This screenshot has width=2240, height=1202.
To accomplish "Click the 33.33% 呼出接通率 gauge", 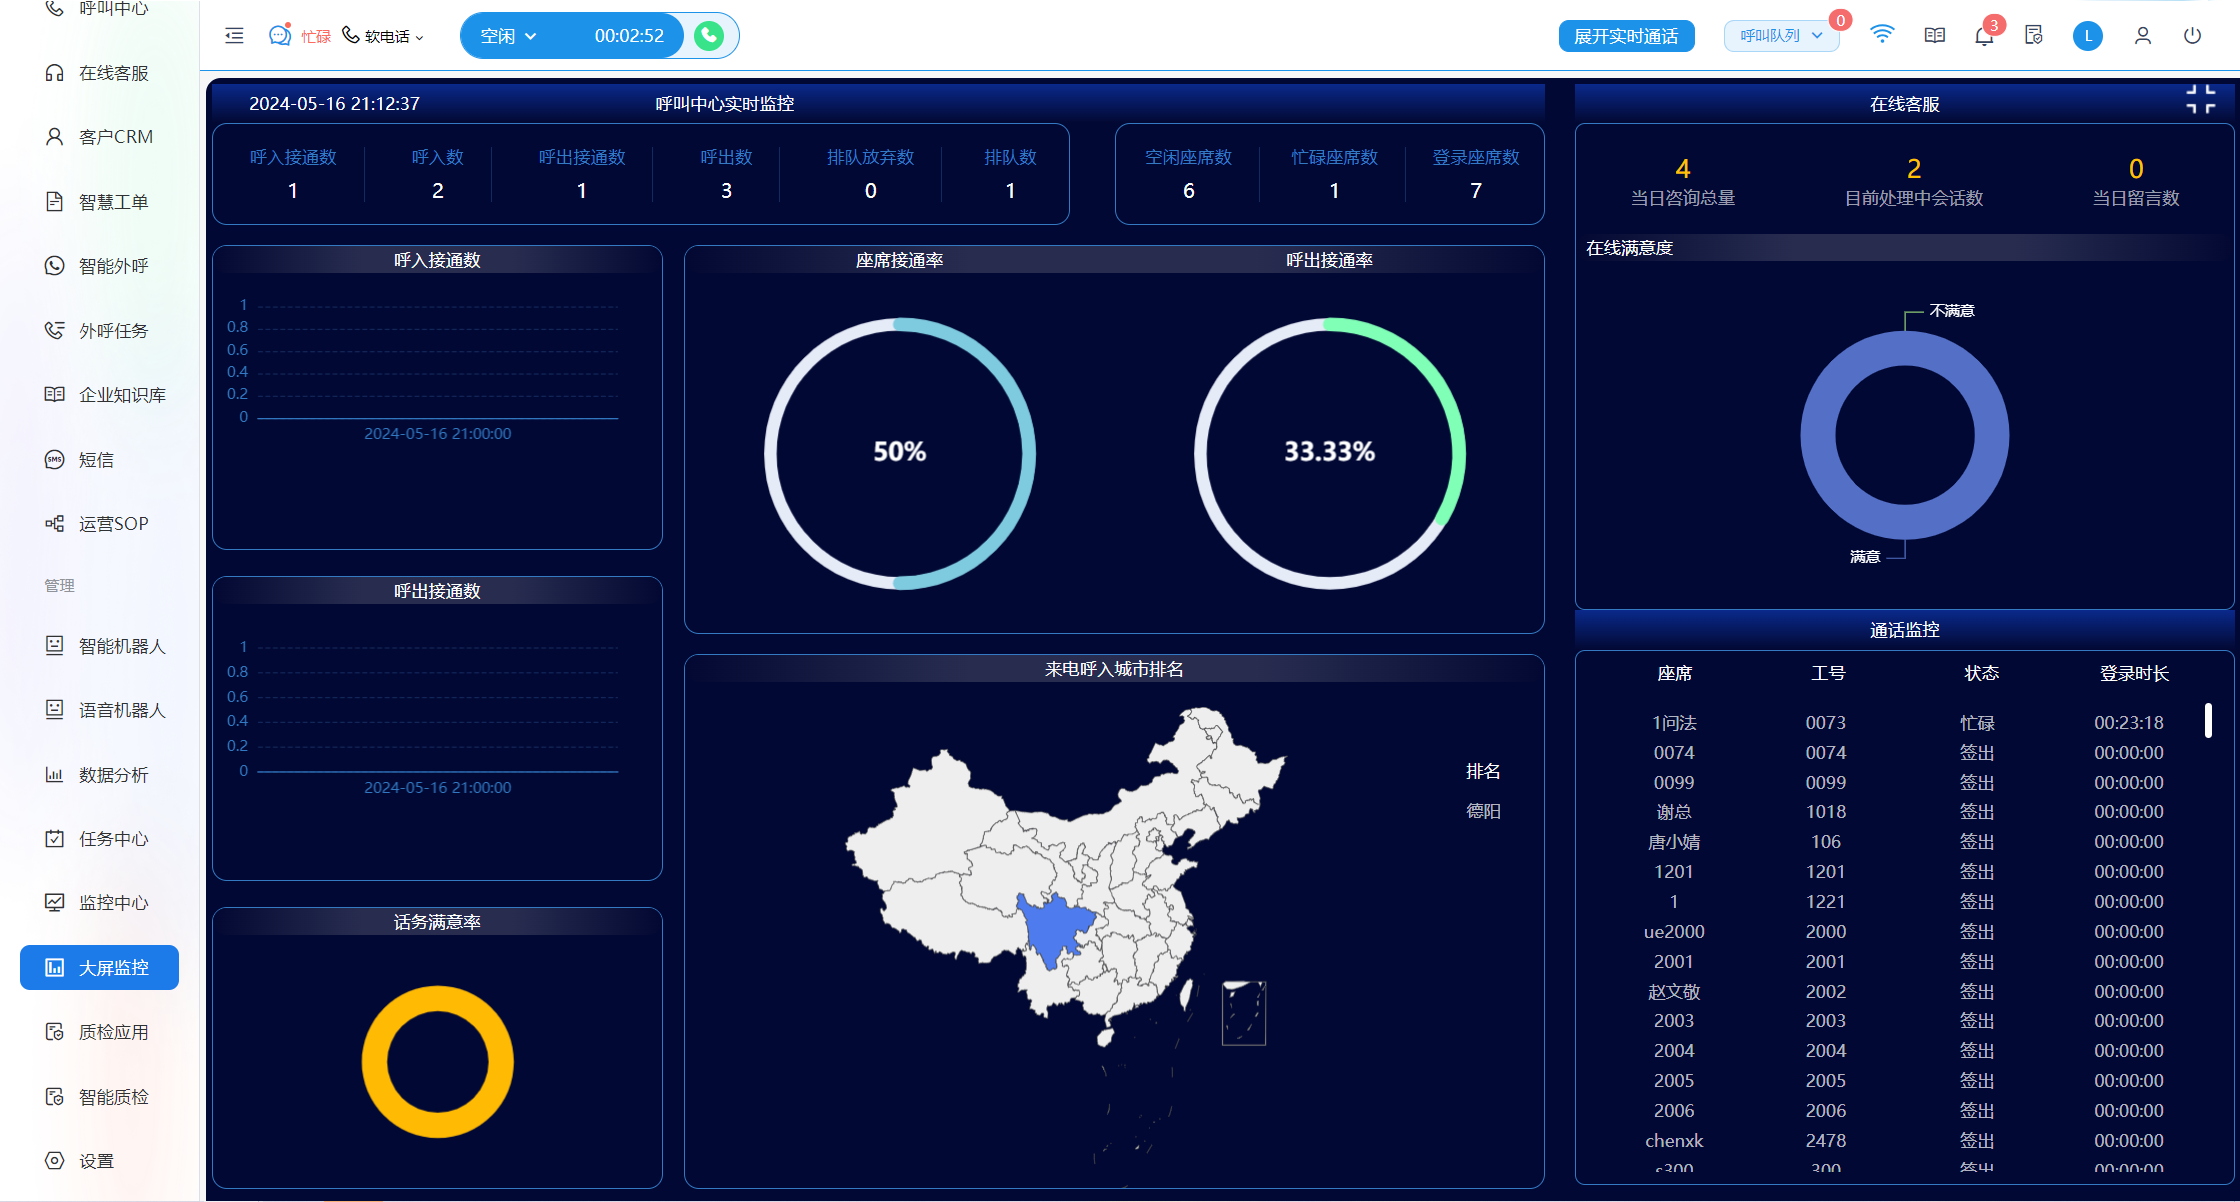I will click(1330, 453).
